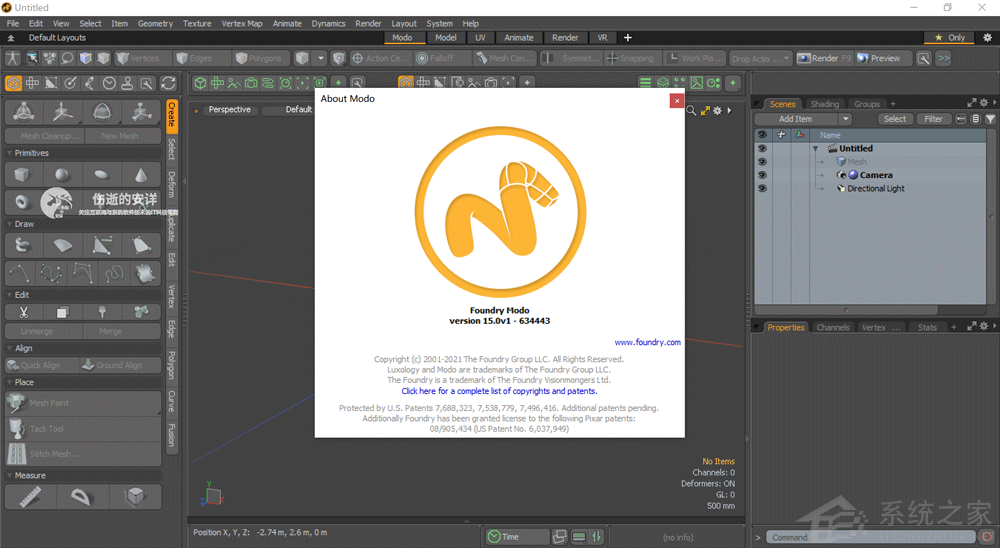Click the green cube icon above viewport
This screenshot has height=548, width=1000.
pyautogui.click(x=200, y=83)
